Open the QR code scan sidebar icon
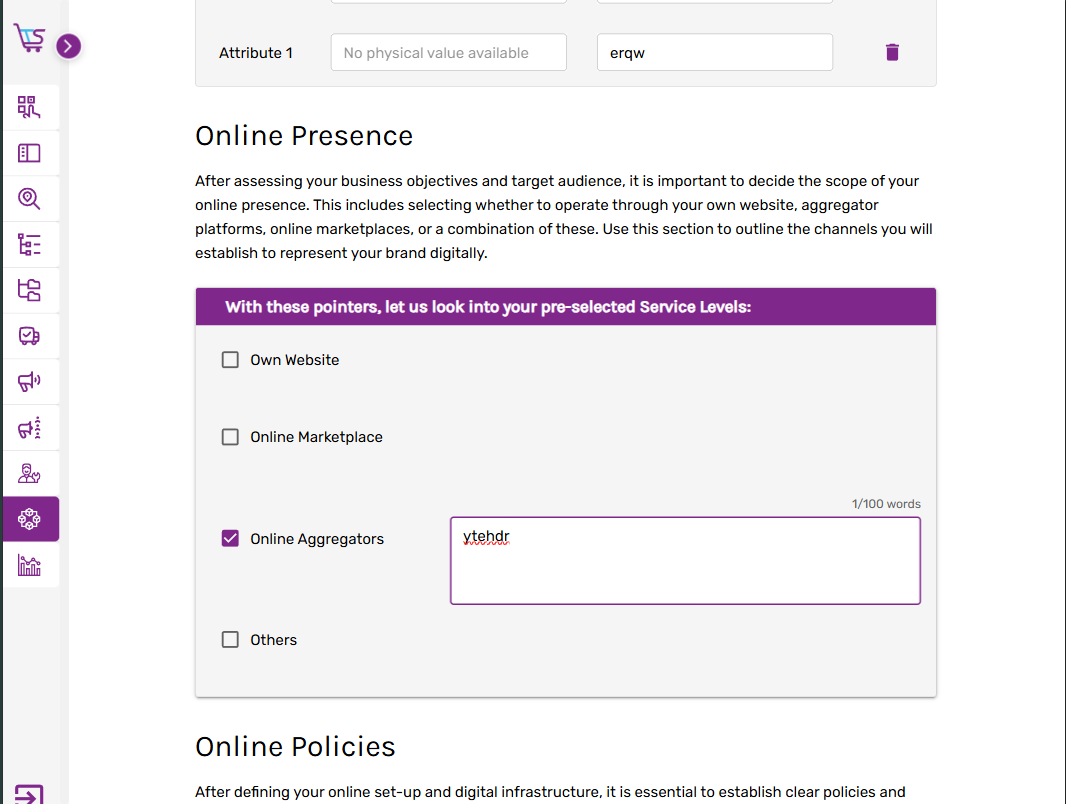 click(29, 108)
